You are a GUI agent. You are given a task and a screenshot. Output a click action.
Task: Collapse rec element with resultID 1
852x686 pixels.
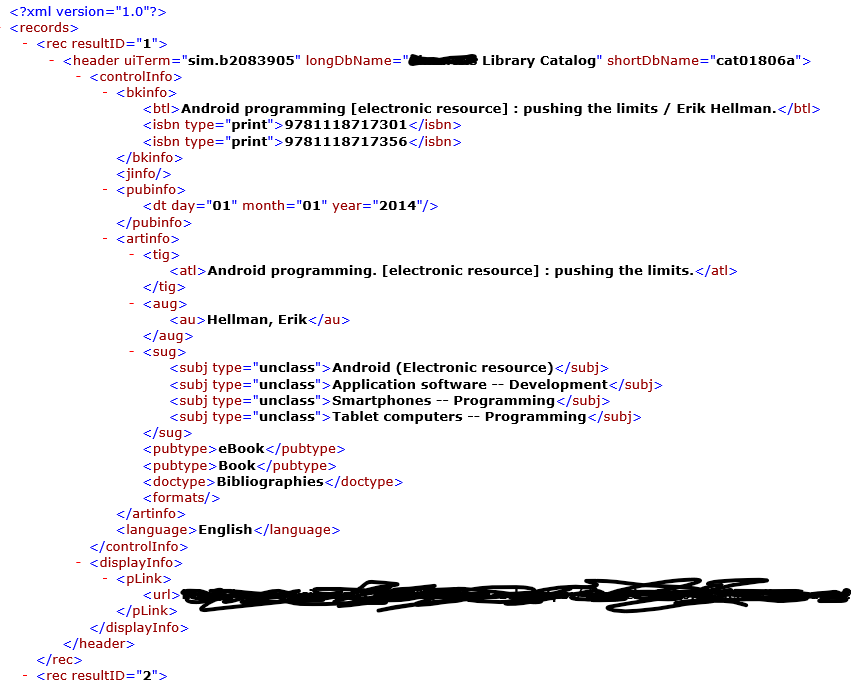[x=24, y=43]
